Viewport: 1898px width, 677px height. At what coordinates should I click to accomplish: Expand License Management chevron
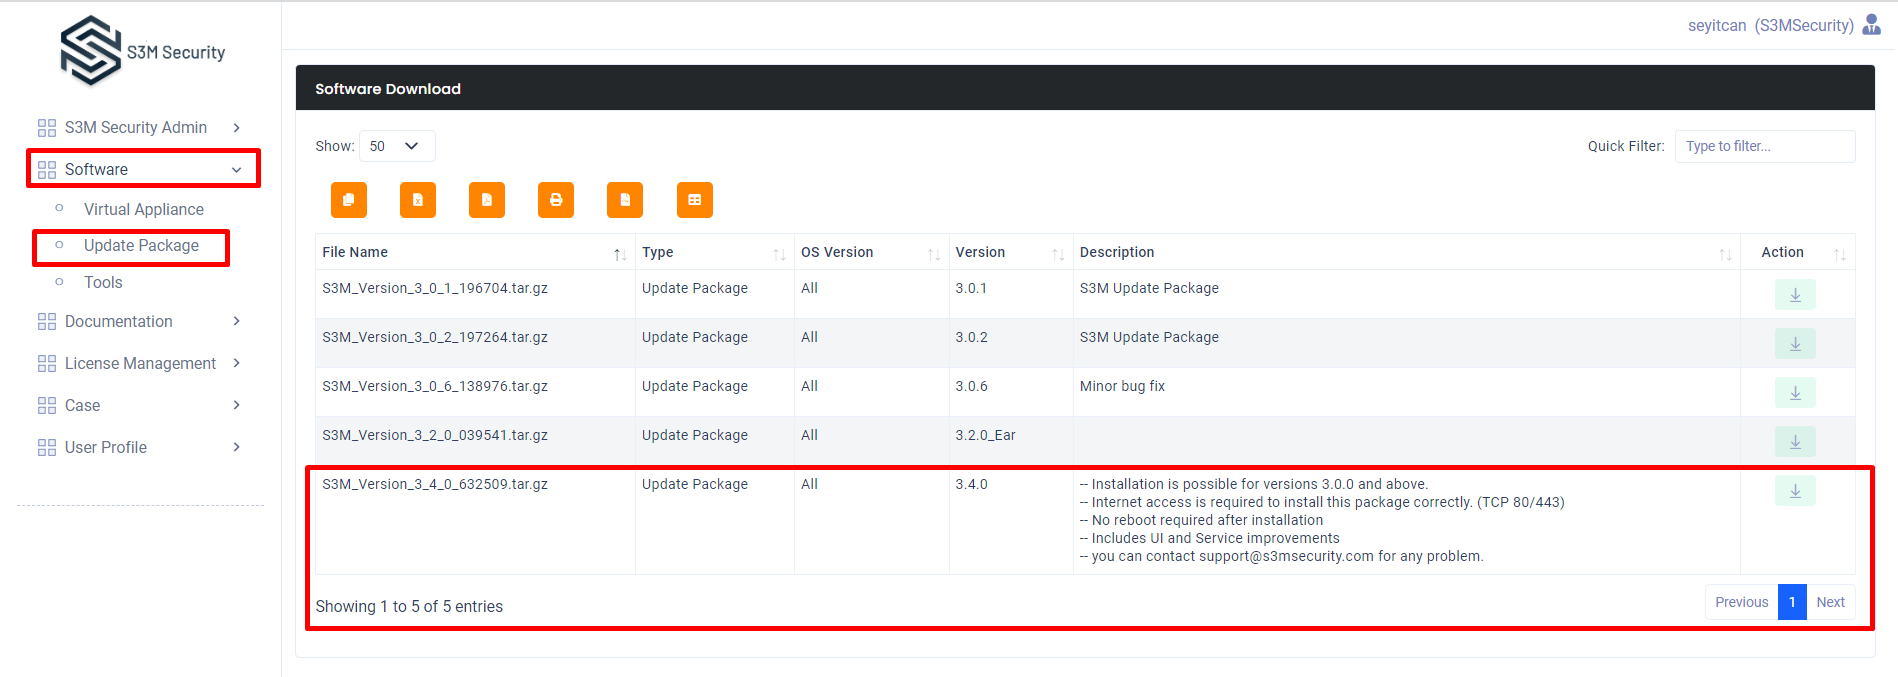(237, 363)
